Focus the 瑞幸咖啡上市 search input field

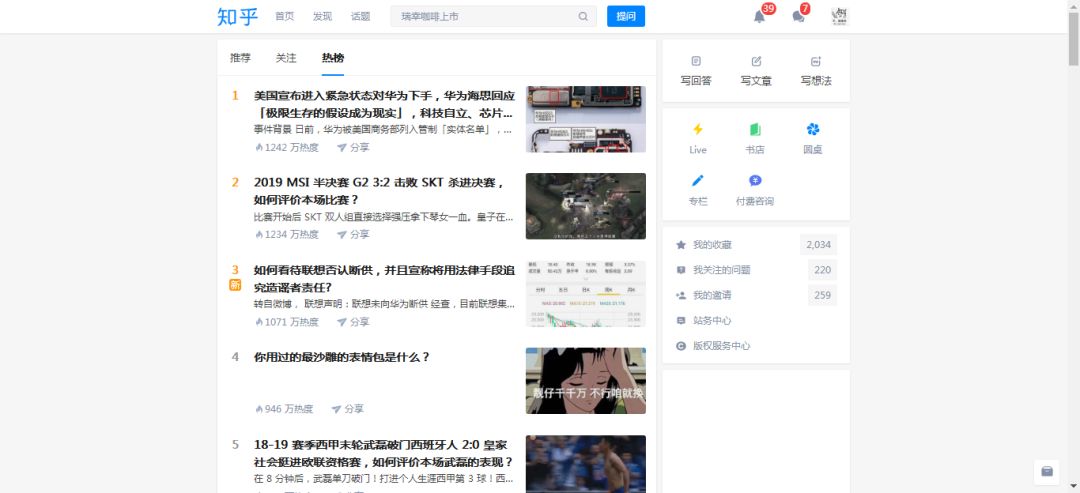486,17
